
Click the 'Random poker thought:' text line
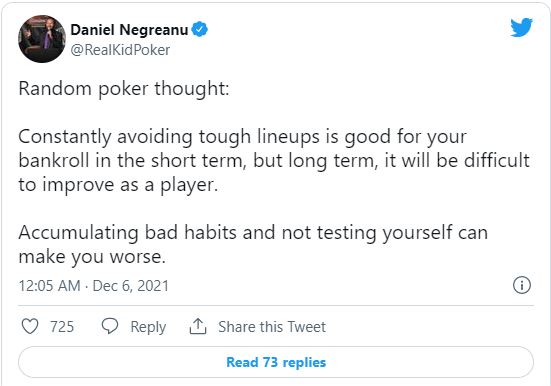point(124,88)
